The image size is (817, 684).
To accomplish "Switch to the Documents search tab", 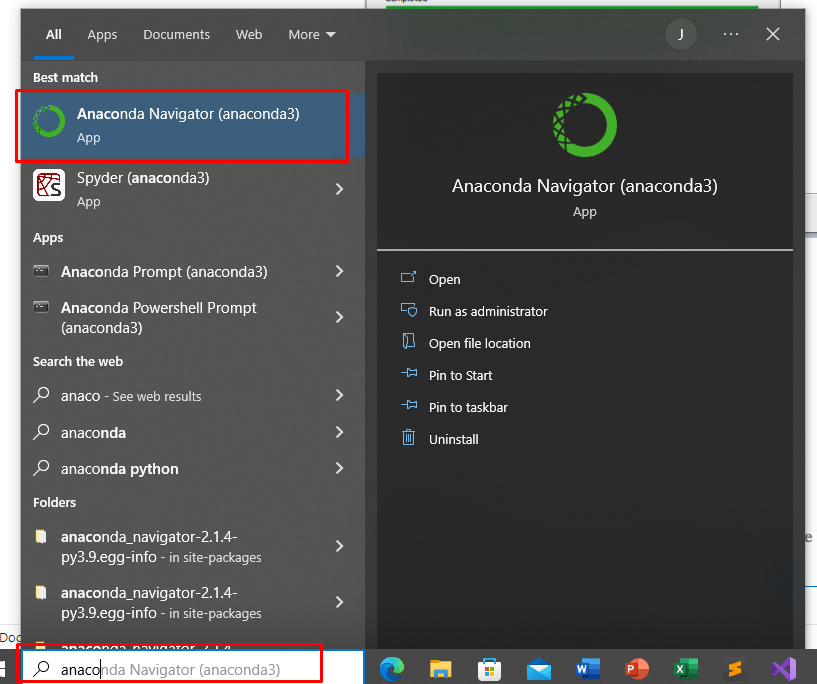I will click(x=176, y=34).
